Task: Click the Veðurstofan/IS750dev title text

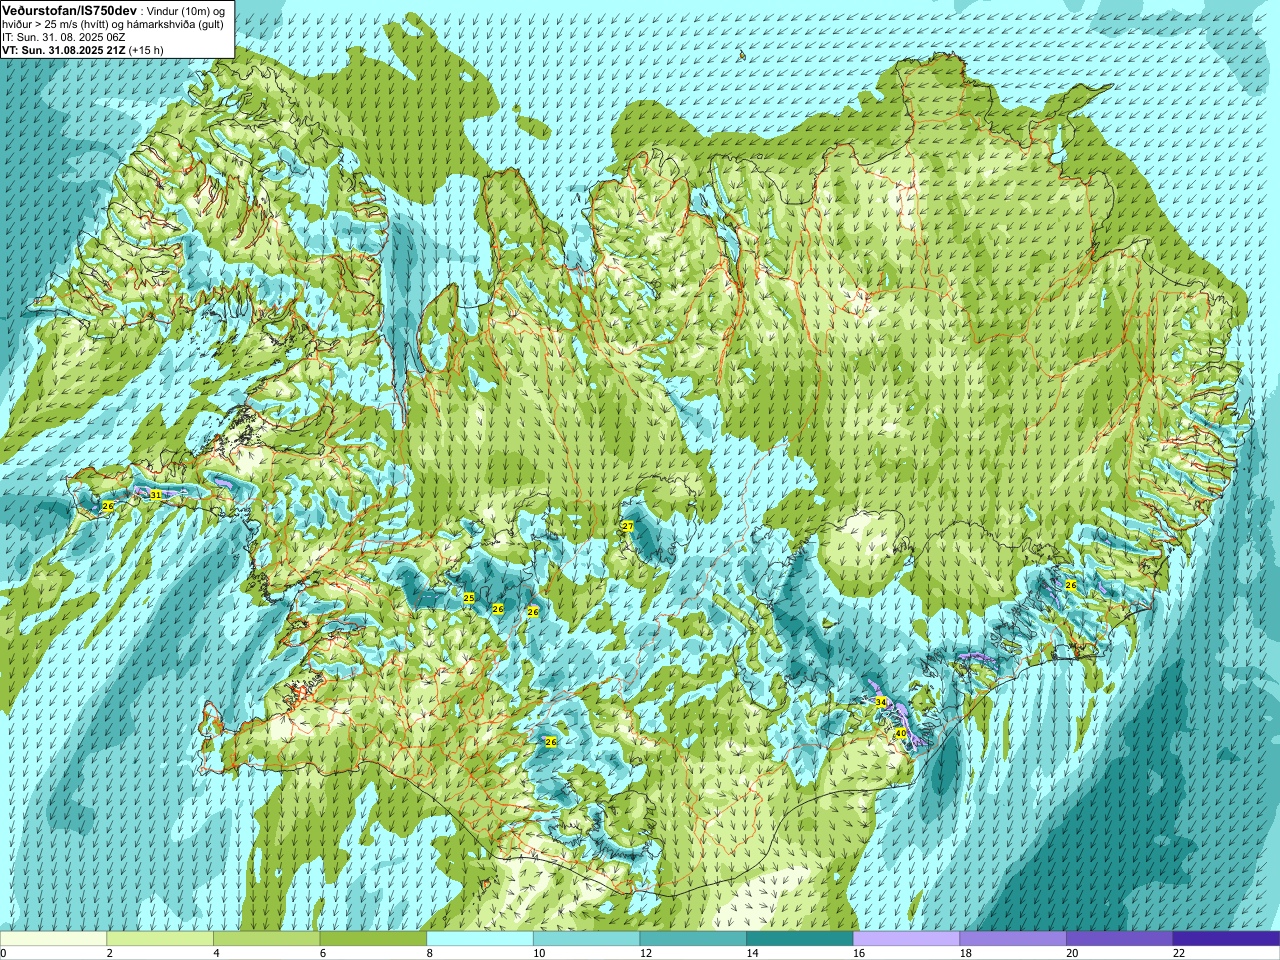Action: pyautogui.click(x=69, y=10)
